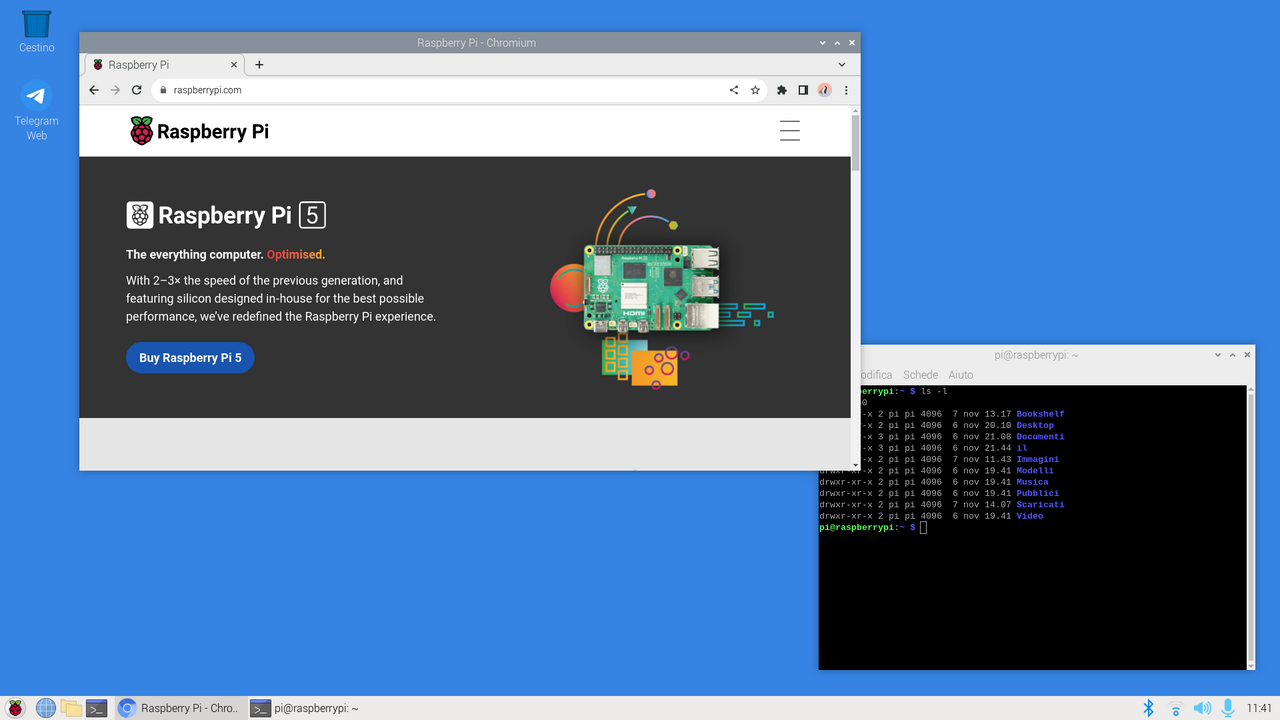The image size is (1280, 720).
Task: Maximize the terminal window
Action: pos(1233,355)
